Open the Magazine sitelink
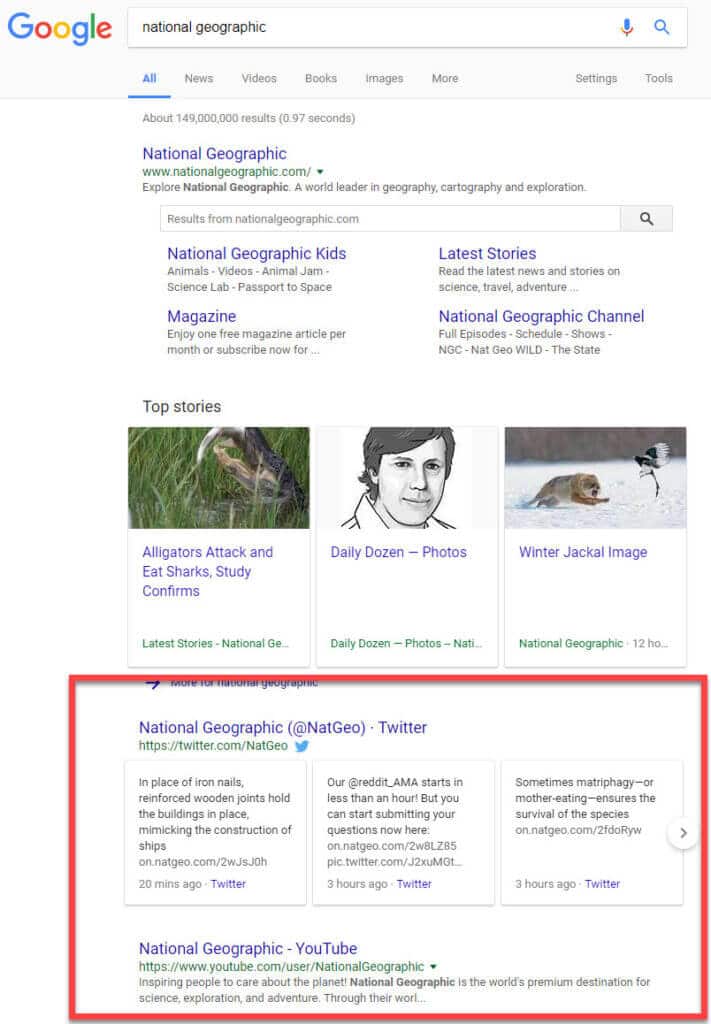 tap(202, 316)
